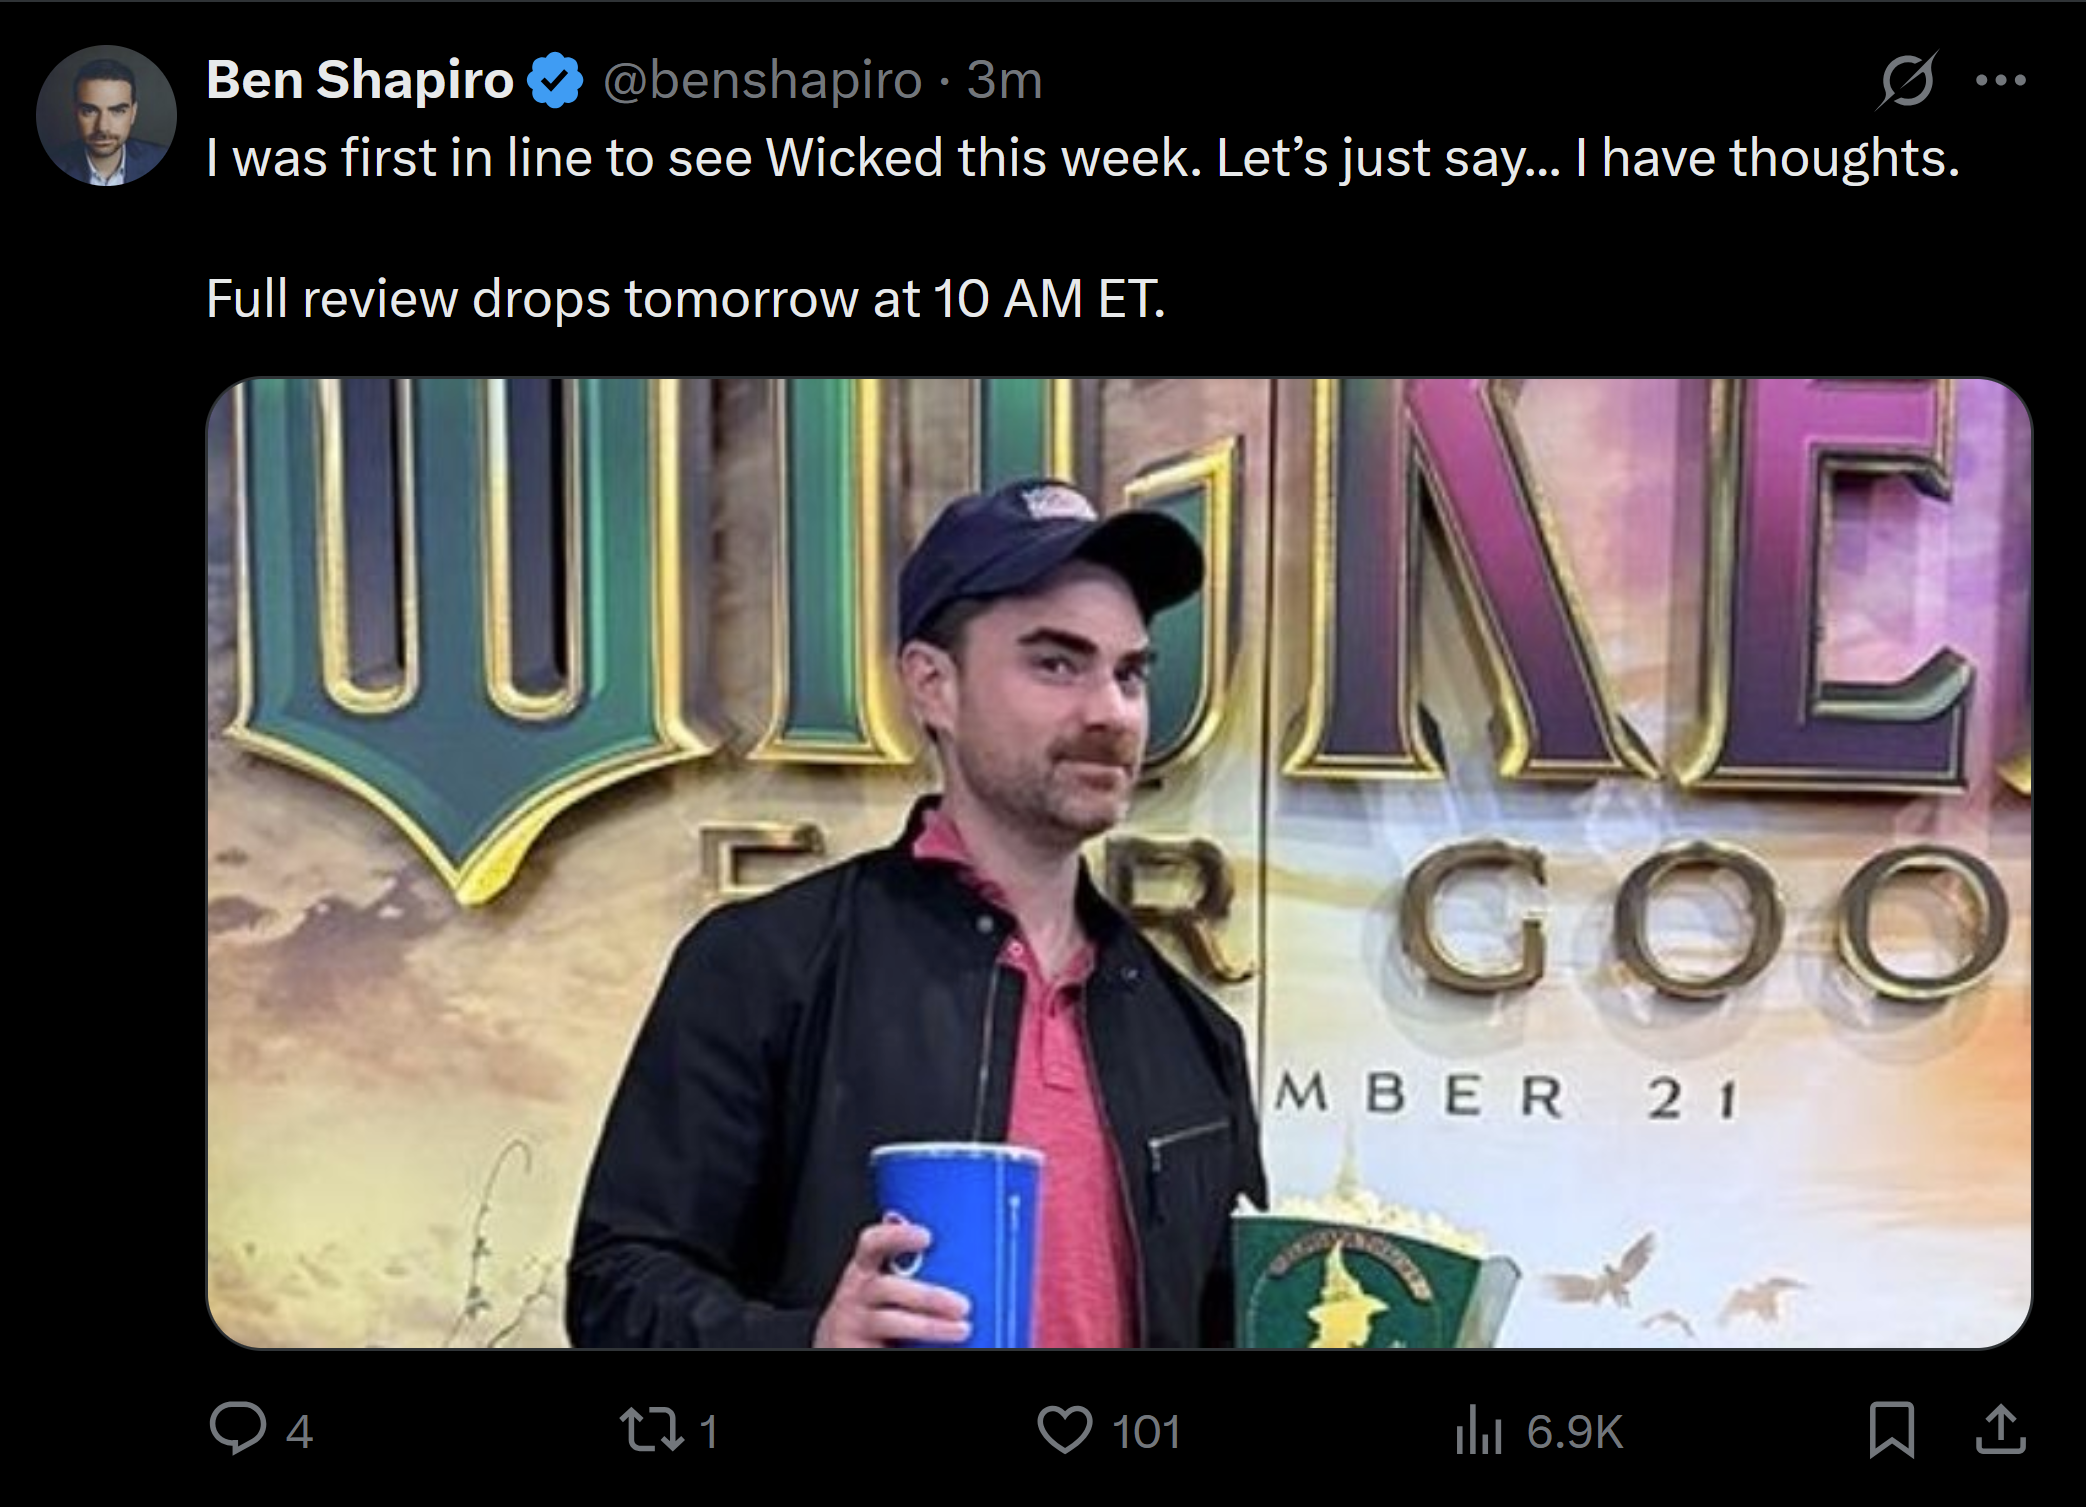The width and height of the screenshot is (2086, 1507).
Task: Click the share upload arrow icon
Action: pos(2001,1429)
